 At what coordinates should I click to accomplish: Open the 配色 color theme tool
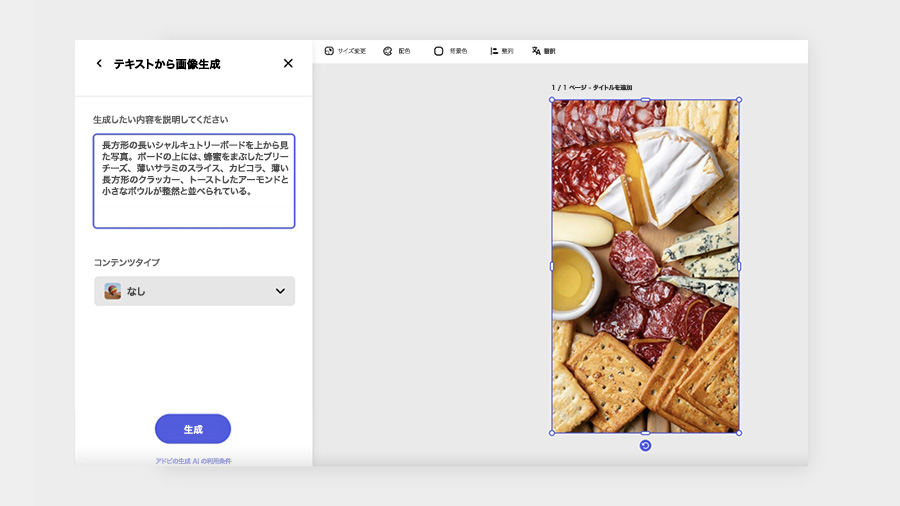click(x=397, y=51)
